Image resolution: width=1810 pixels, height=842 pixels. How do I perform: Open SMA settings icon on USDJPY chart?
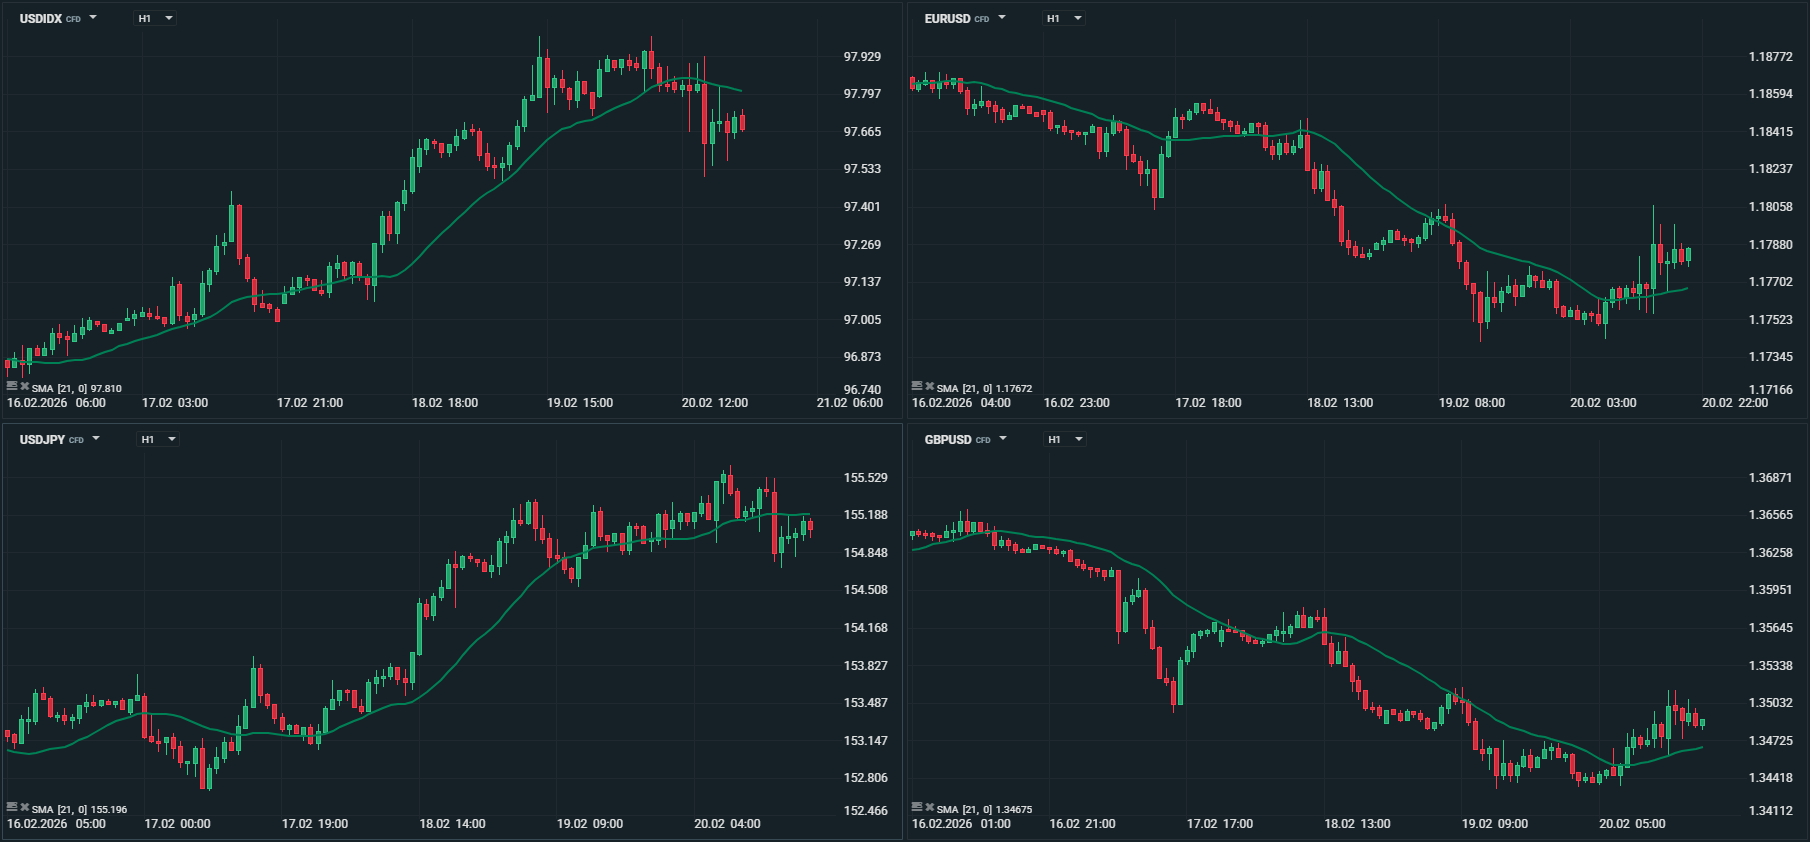(12, 807)
